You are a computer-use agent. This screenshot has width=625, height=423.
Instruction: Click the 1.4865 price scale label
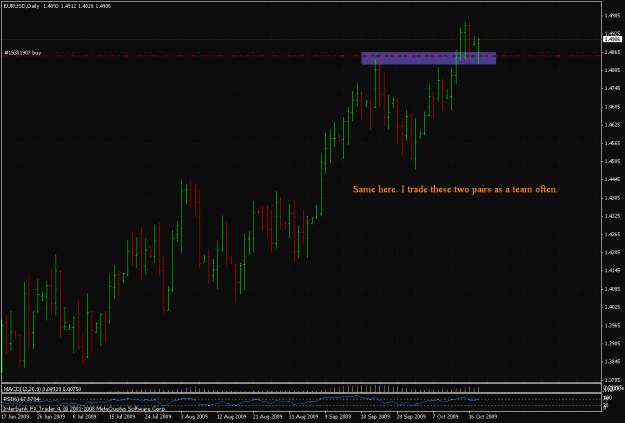pyautogui.click(x=612, y=52)
